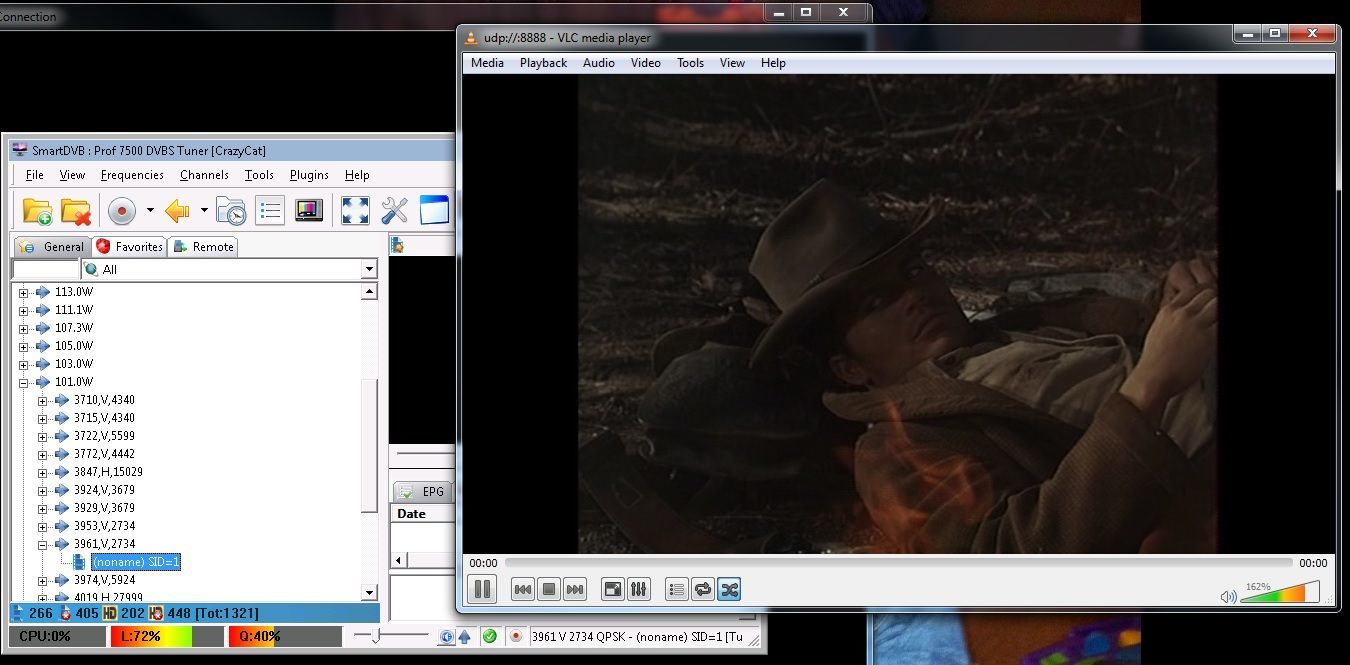1350x665 pixels.
Task: Click VLC previous media button
Action: tap(522, 590)
